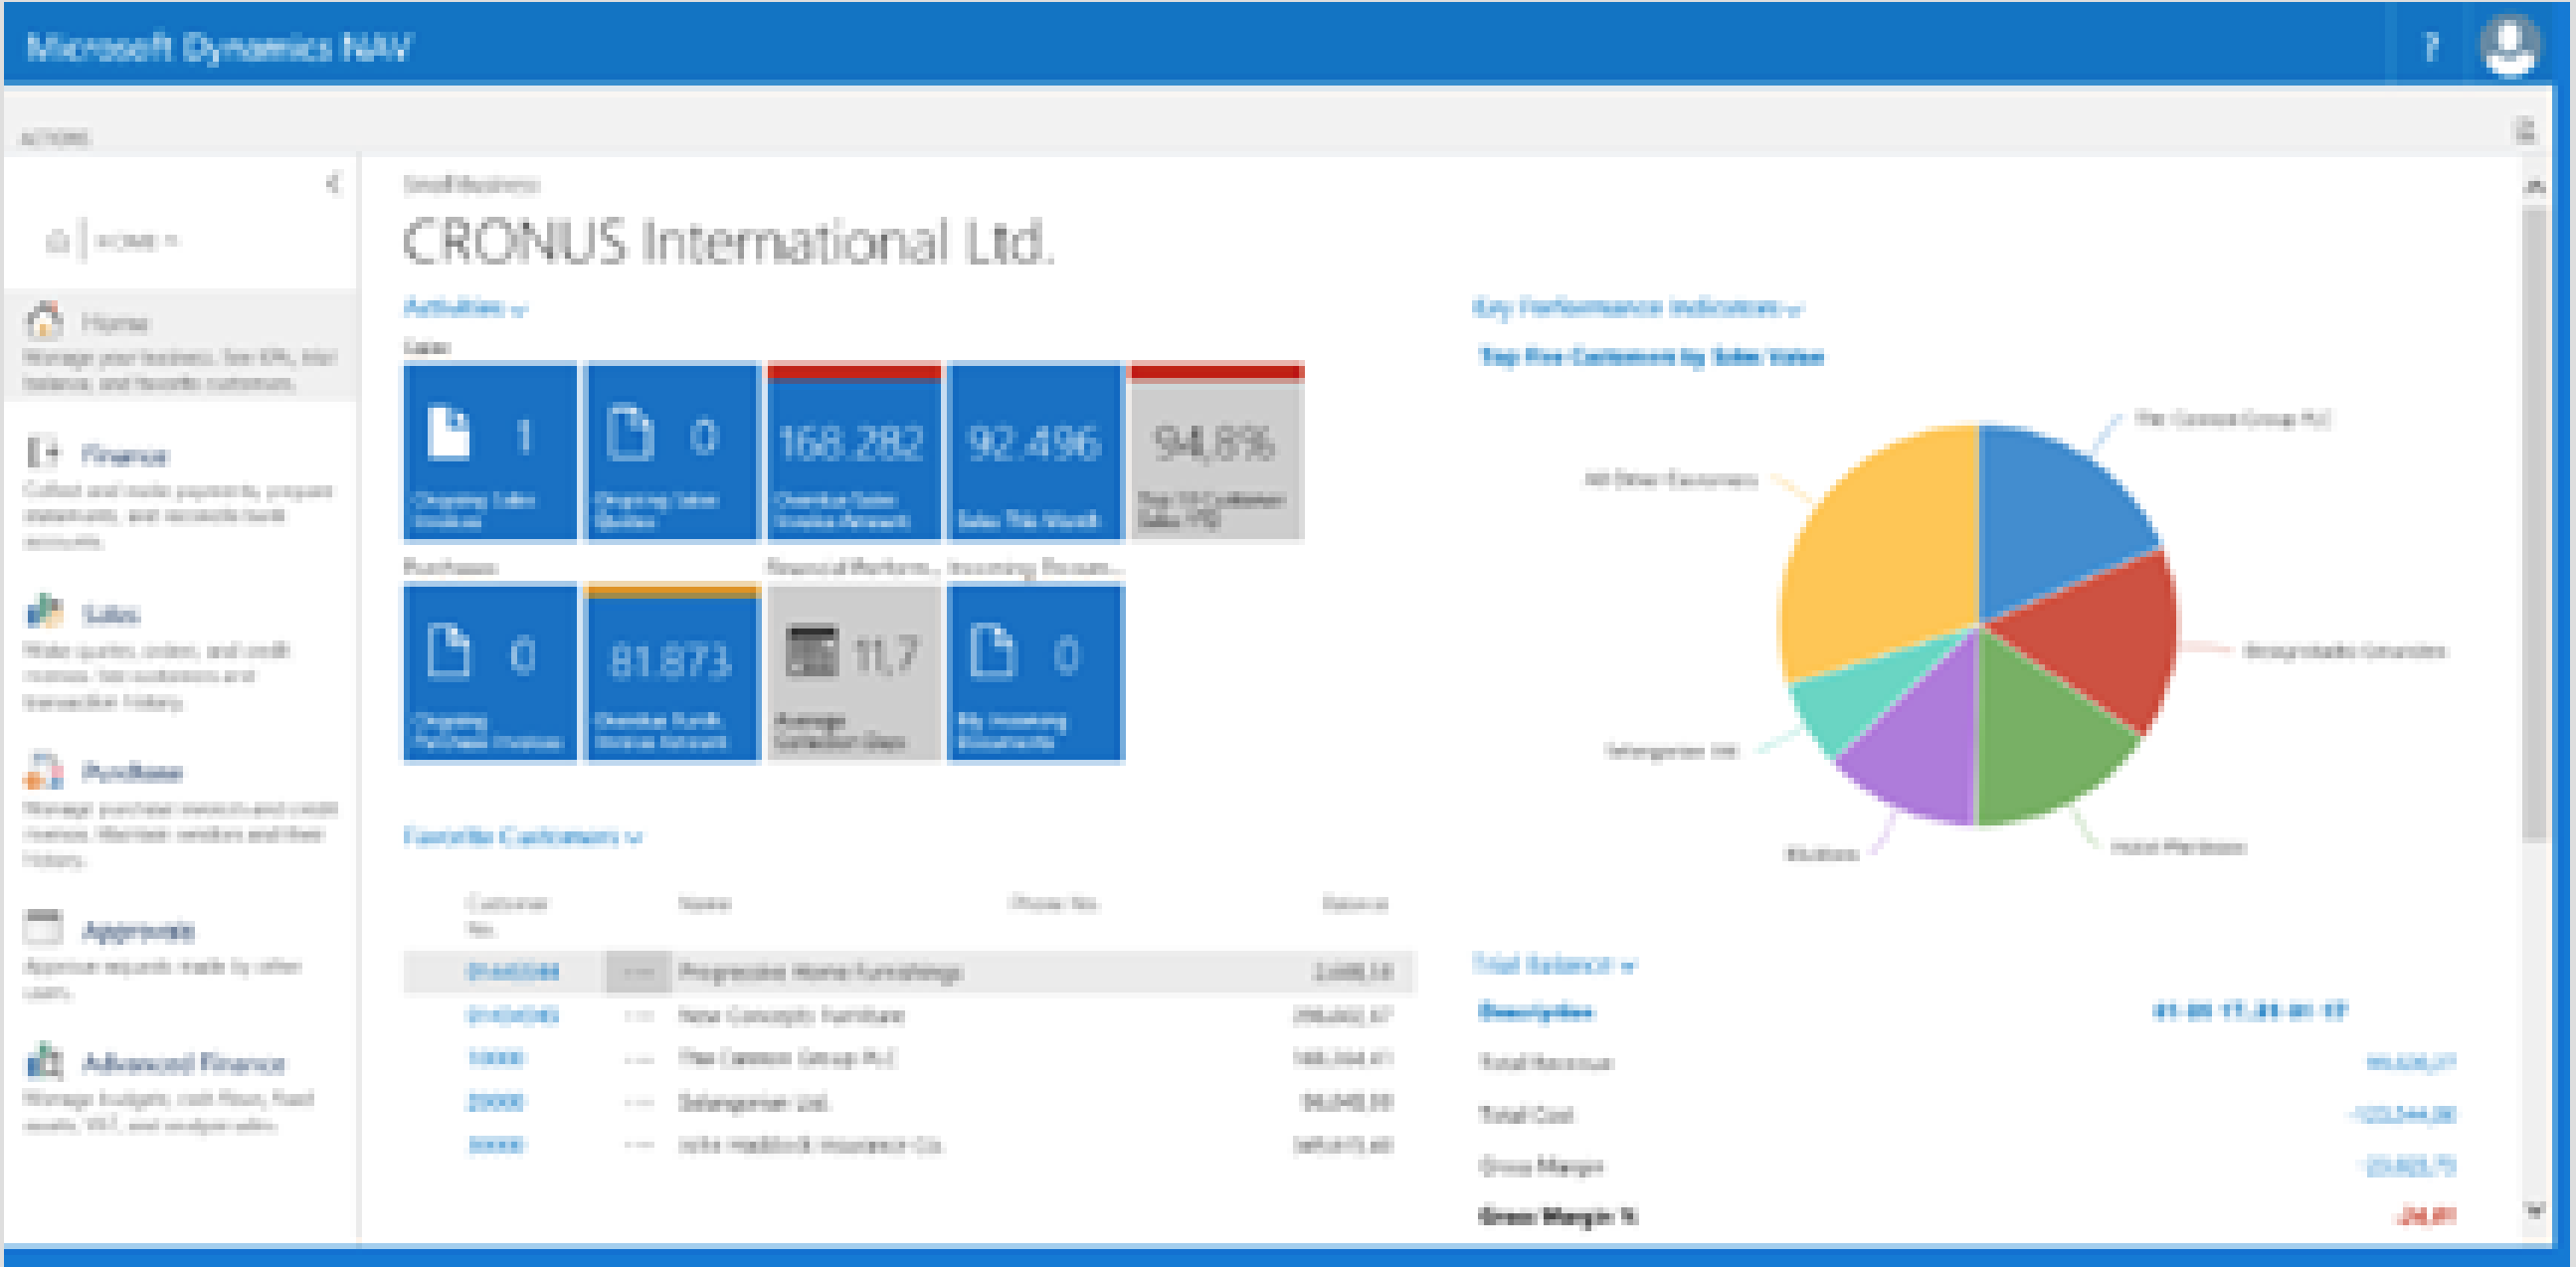Click the Advanced Finance sidebar icon
Image resolution: width=2576 pixels, height=1267 pixels.
click(x=44, y=1061)
